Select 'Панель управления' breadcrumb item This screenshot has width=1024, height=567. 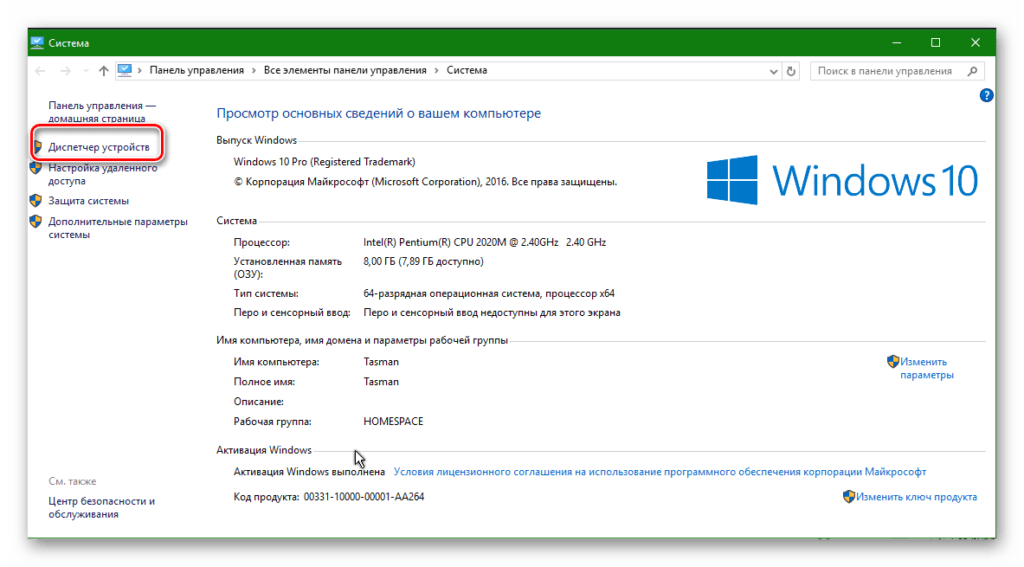(x=196, y=71)
